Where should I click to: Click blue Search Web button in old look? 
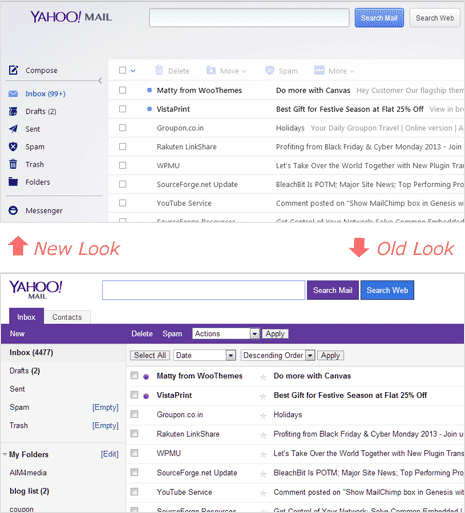point(387,290)
